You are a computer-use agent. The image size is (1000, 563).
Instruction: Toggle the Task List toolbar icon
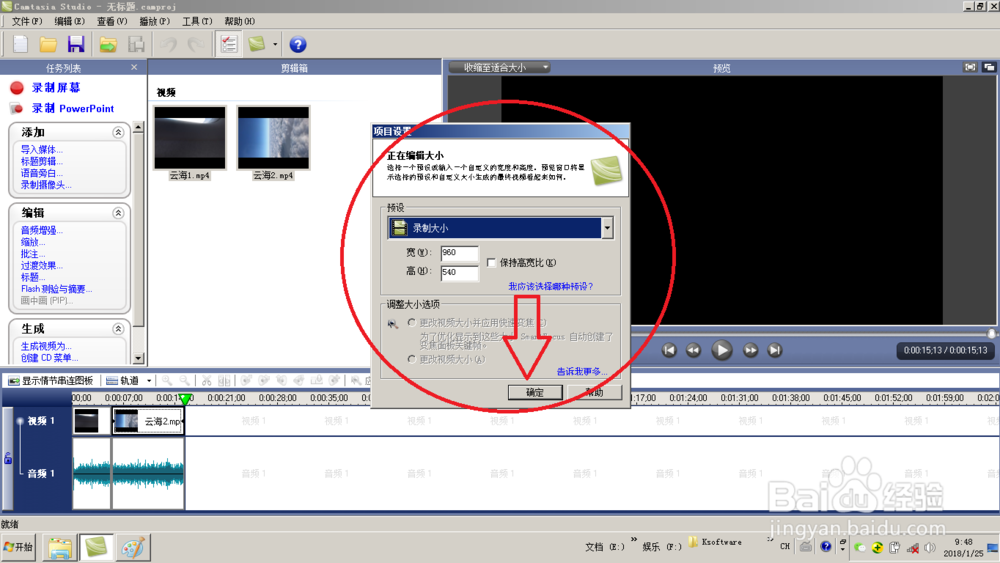[x=228, y=44]
